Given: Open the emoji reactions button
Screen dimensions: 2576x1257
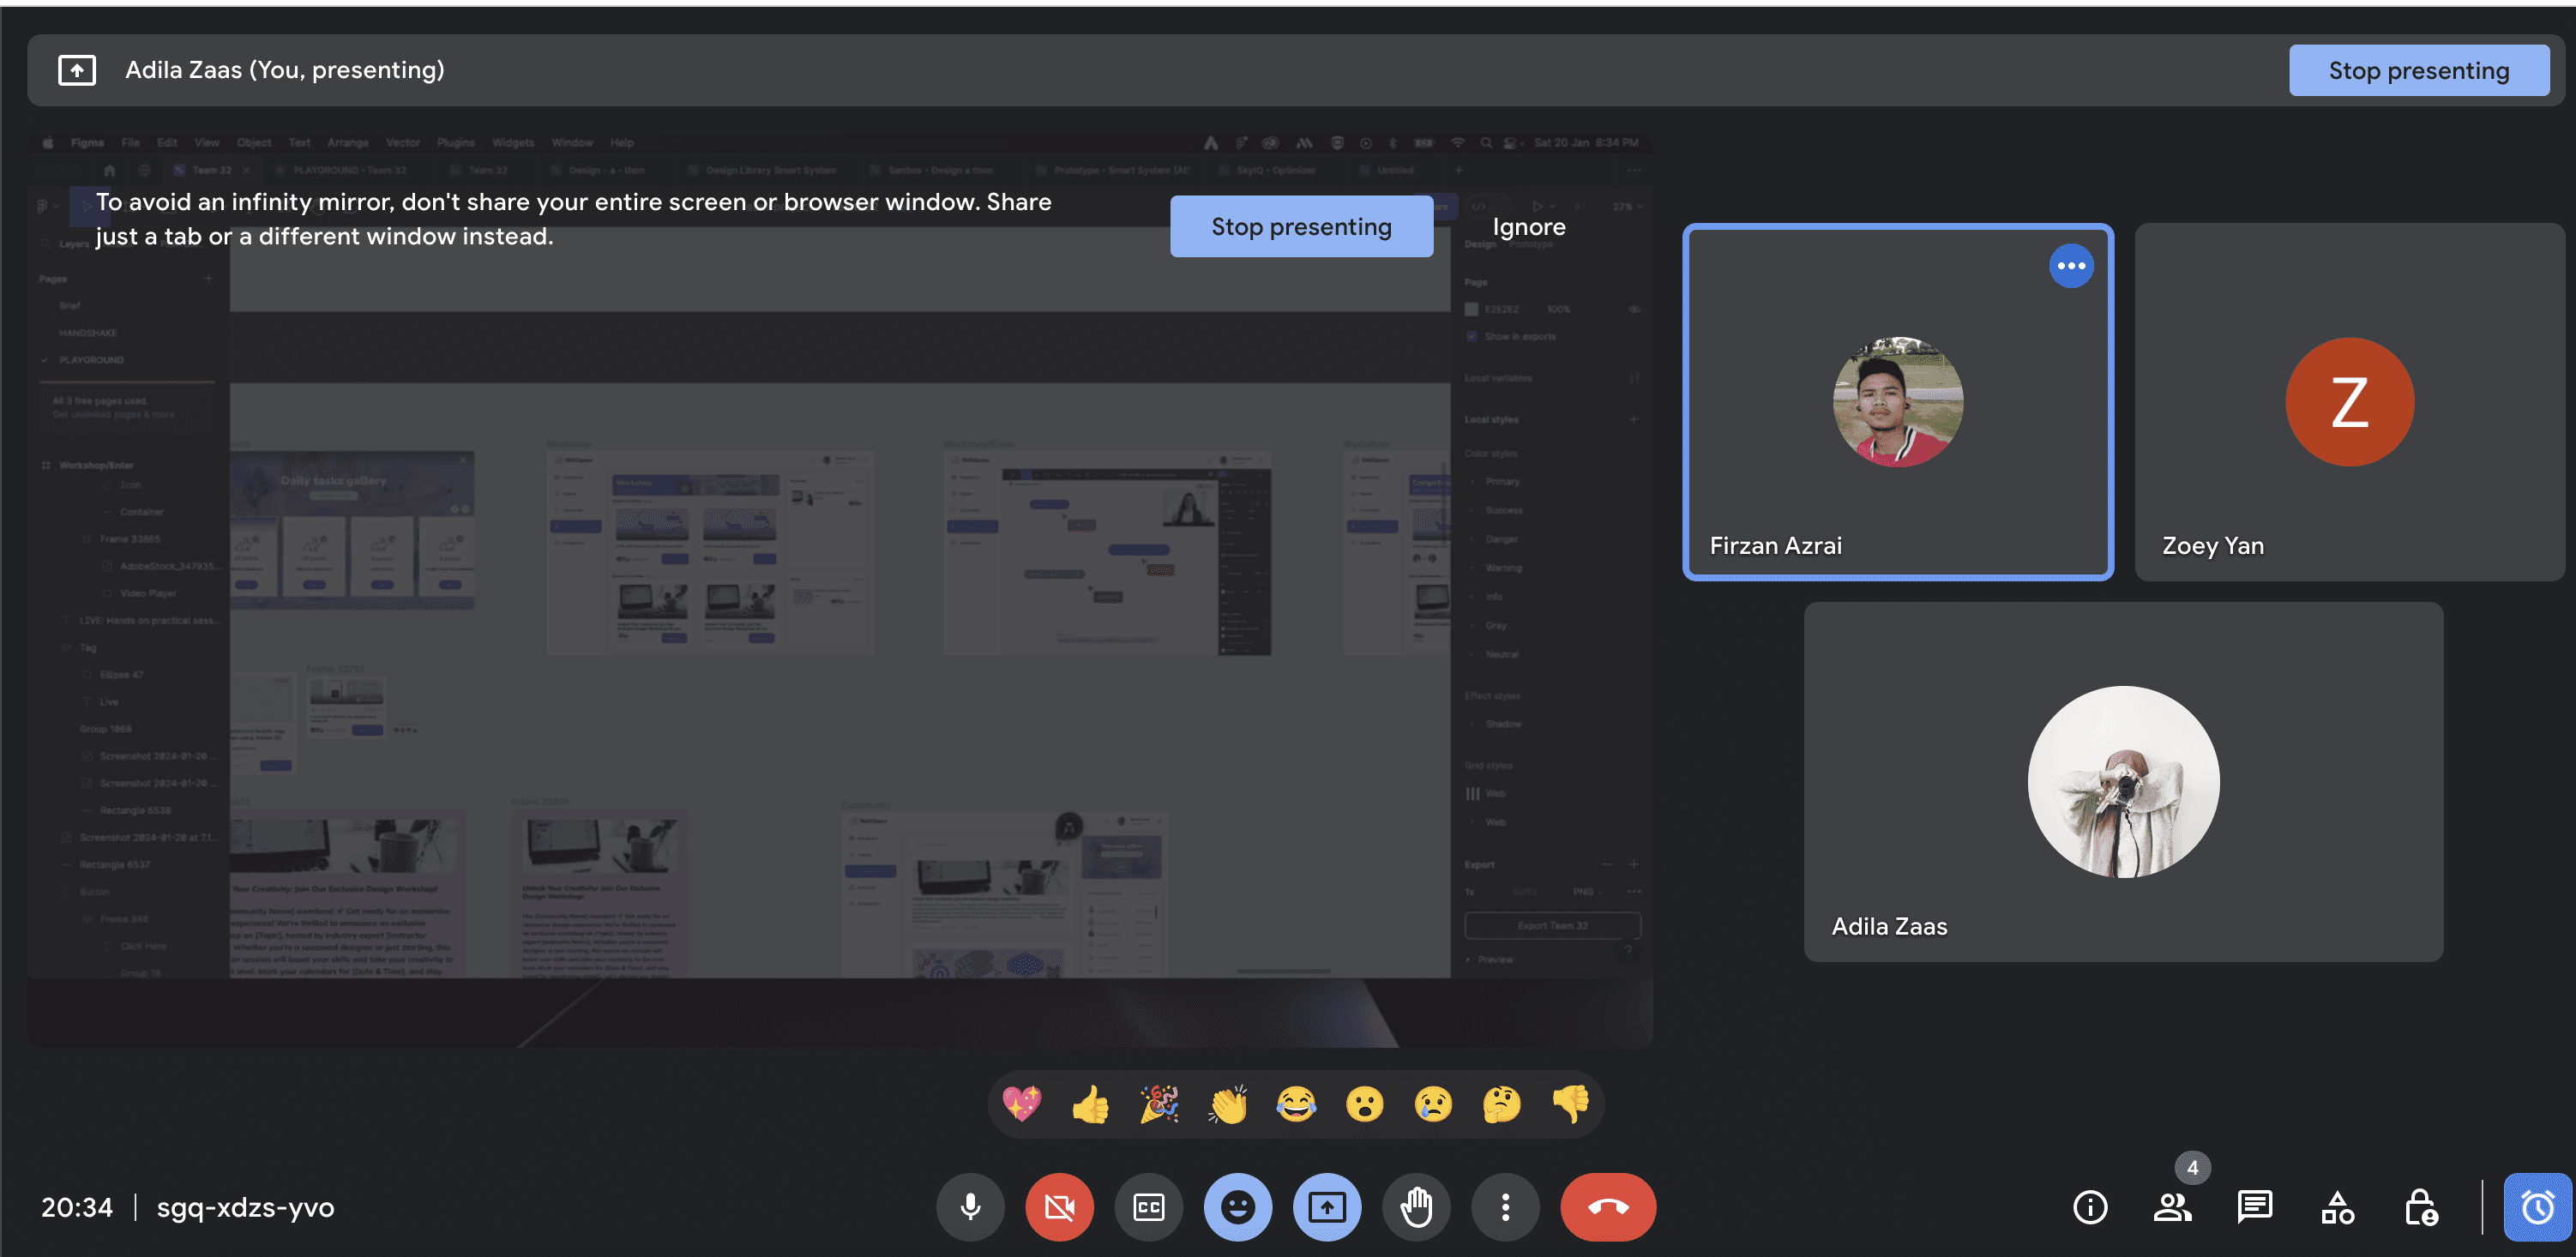Looking at the screenshot, I should (1237, 1206).
